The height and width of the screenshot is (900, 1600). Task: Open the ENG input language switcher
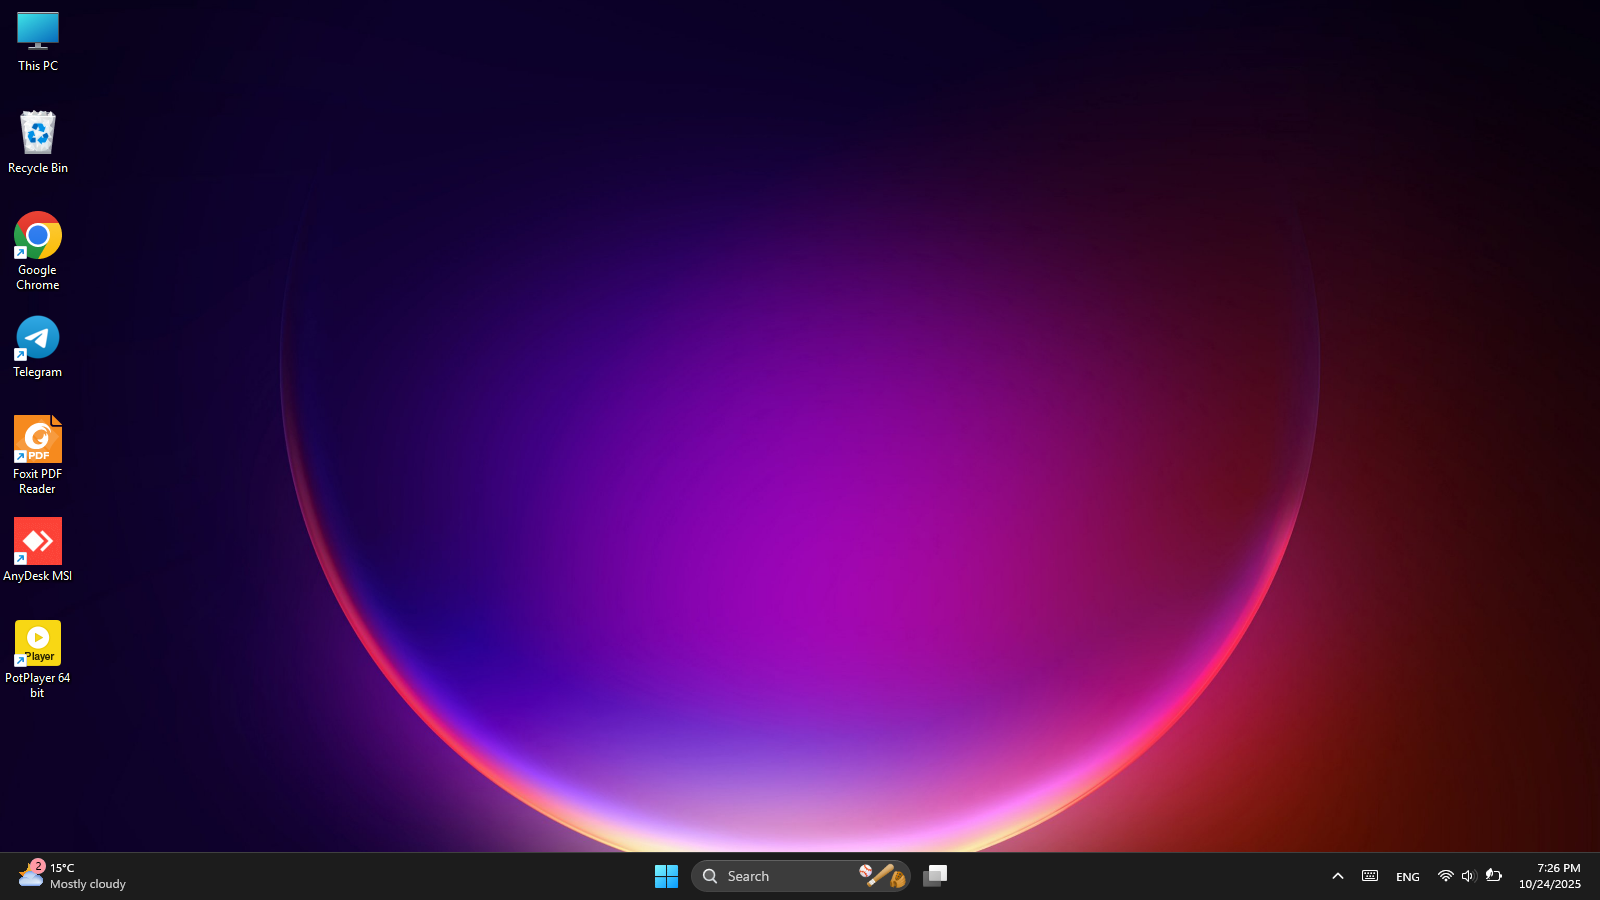(1407, 877)
